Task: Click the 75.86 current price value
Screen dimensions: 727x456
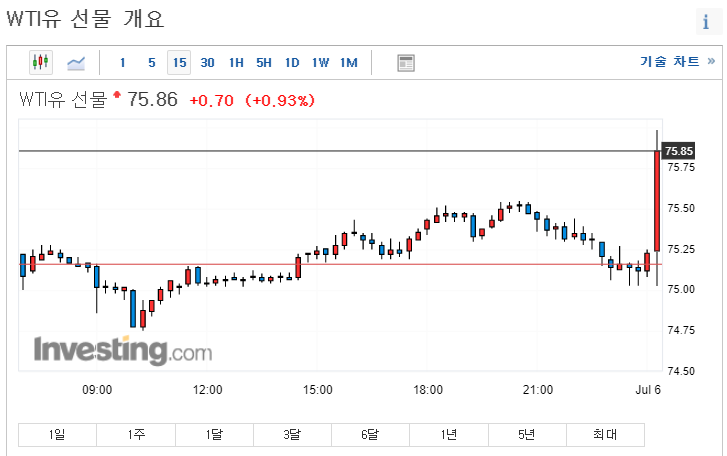Action: point(153,99)
